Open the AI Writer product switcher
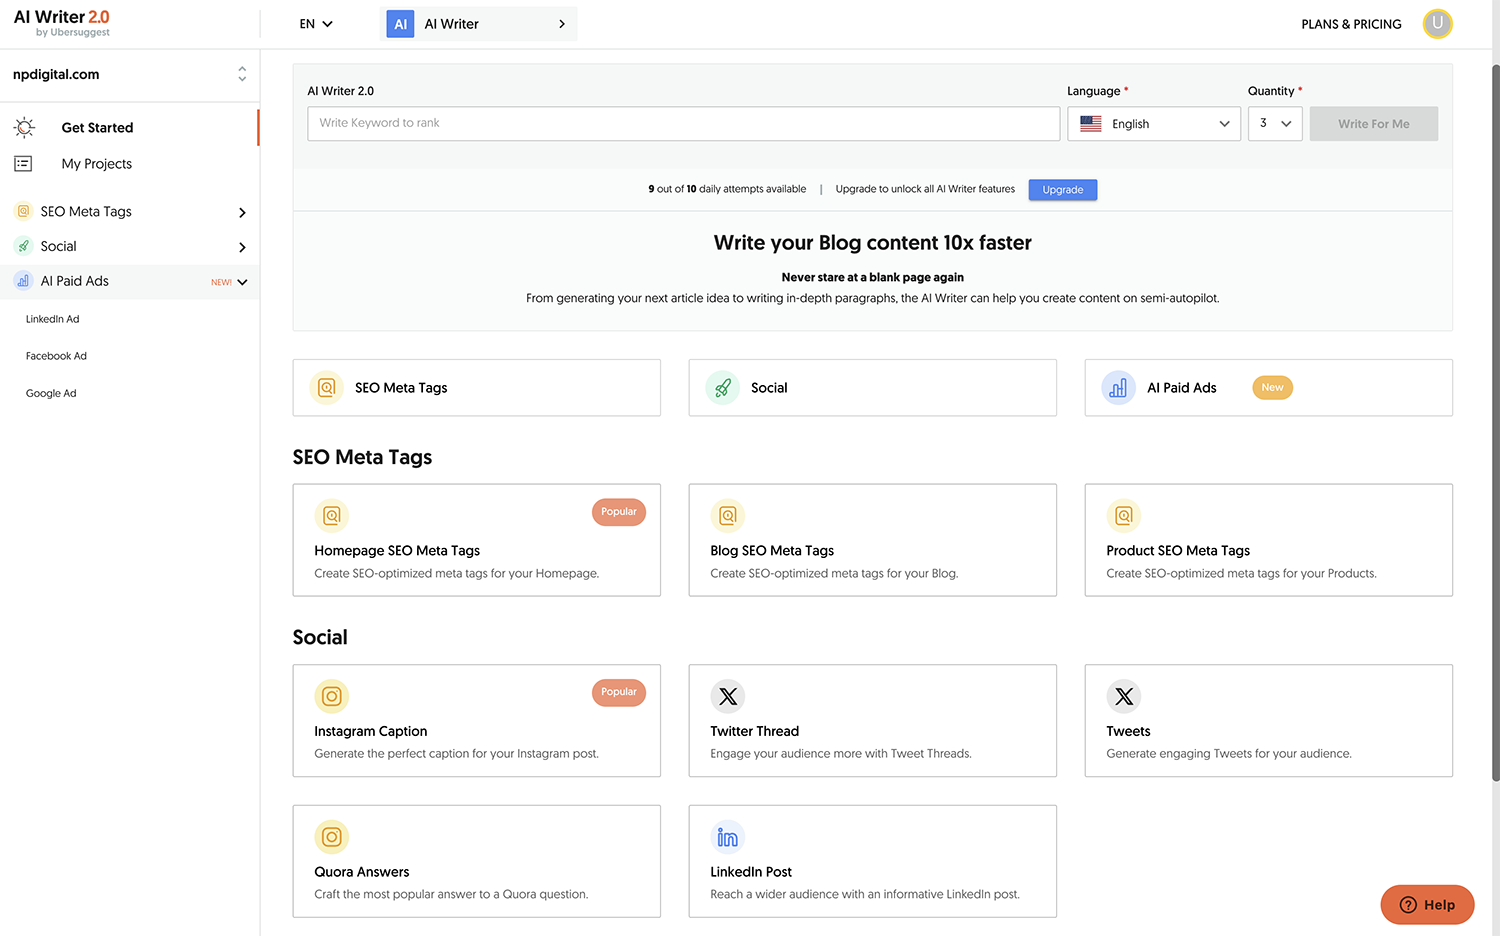Image resolution: width=1500 pixels, height=936 pixels. pos(479,24)
